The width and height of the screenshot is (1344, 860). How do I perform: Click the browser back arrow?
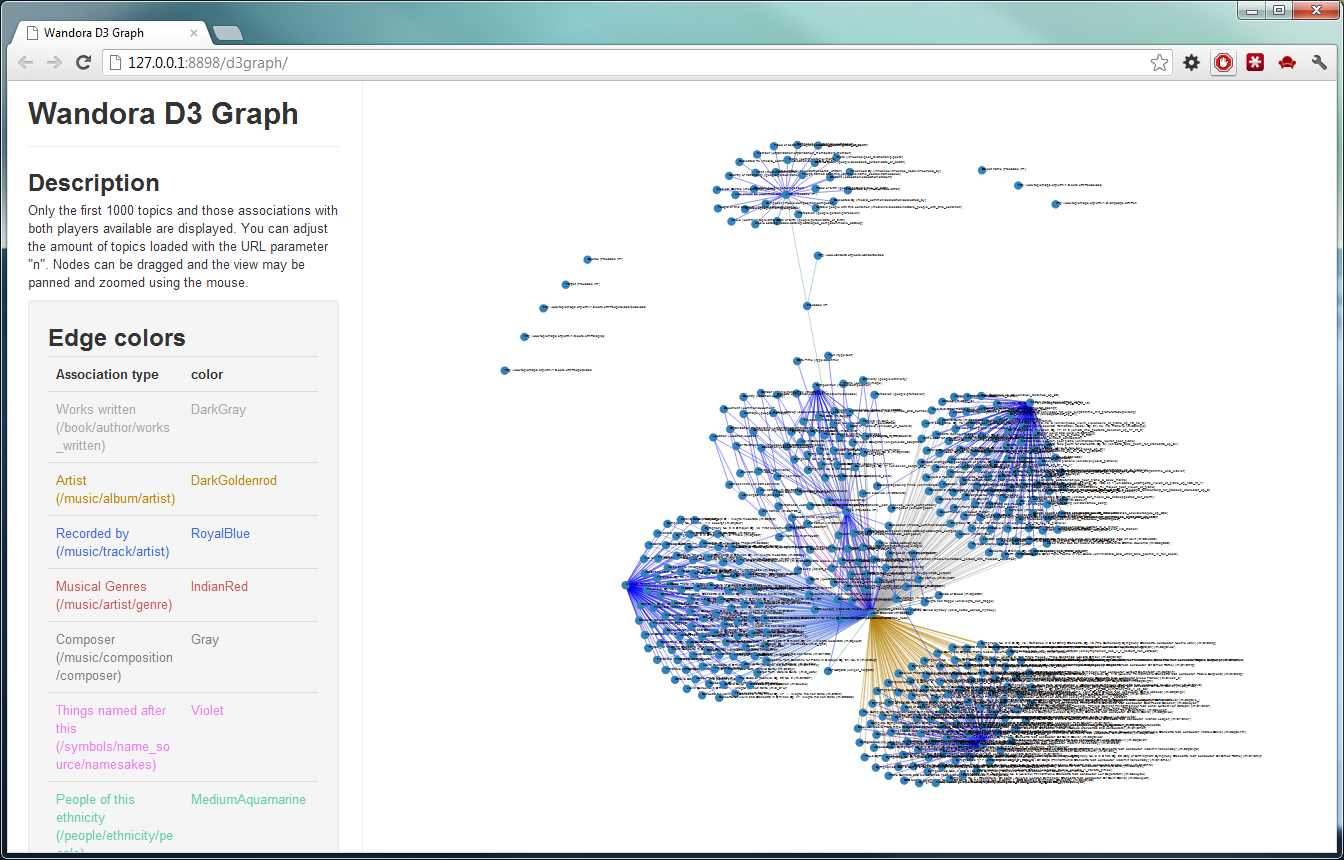pos(26,63)
